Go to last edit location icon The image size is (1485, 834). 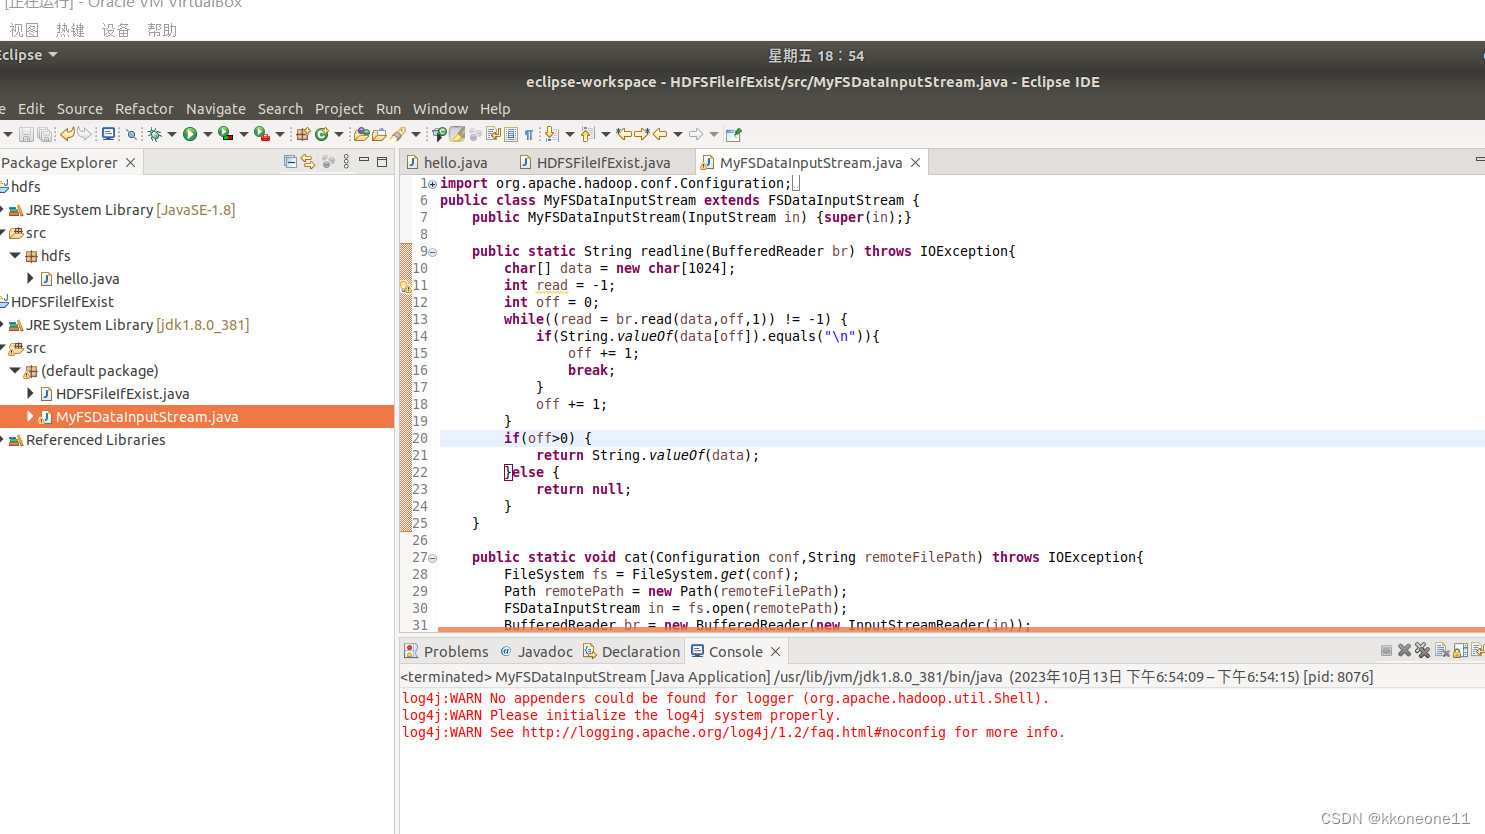[624, 134]
